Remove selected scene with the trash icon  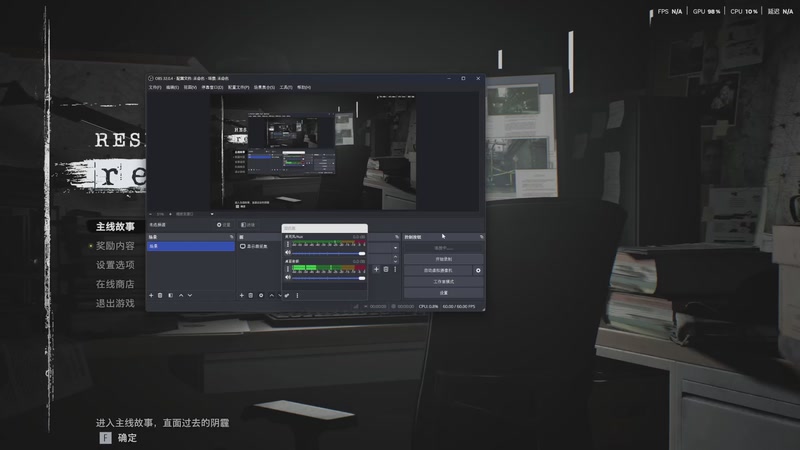(x=160, y=295)
